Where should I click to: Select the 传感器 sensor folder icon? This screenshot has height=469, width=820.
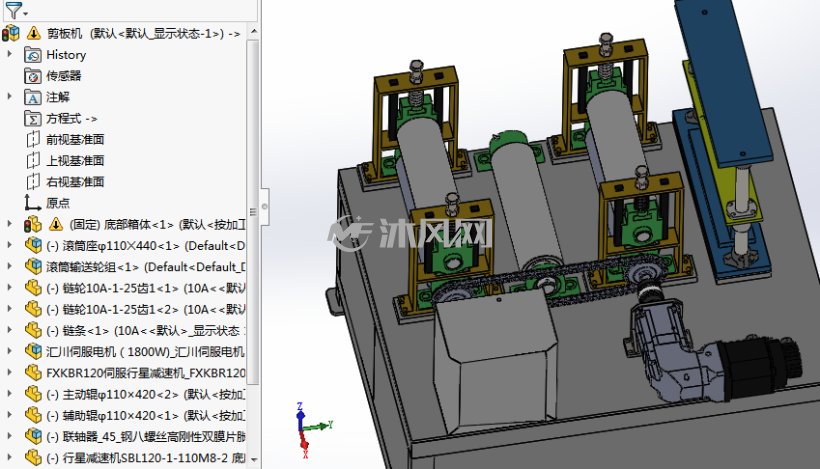coord(32,76)
